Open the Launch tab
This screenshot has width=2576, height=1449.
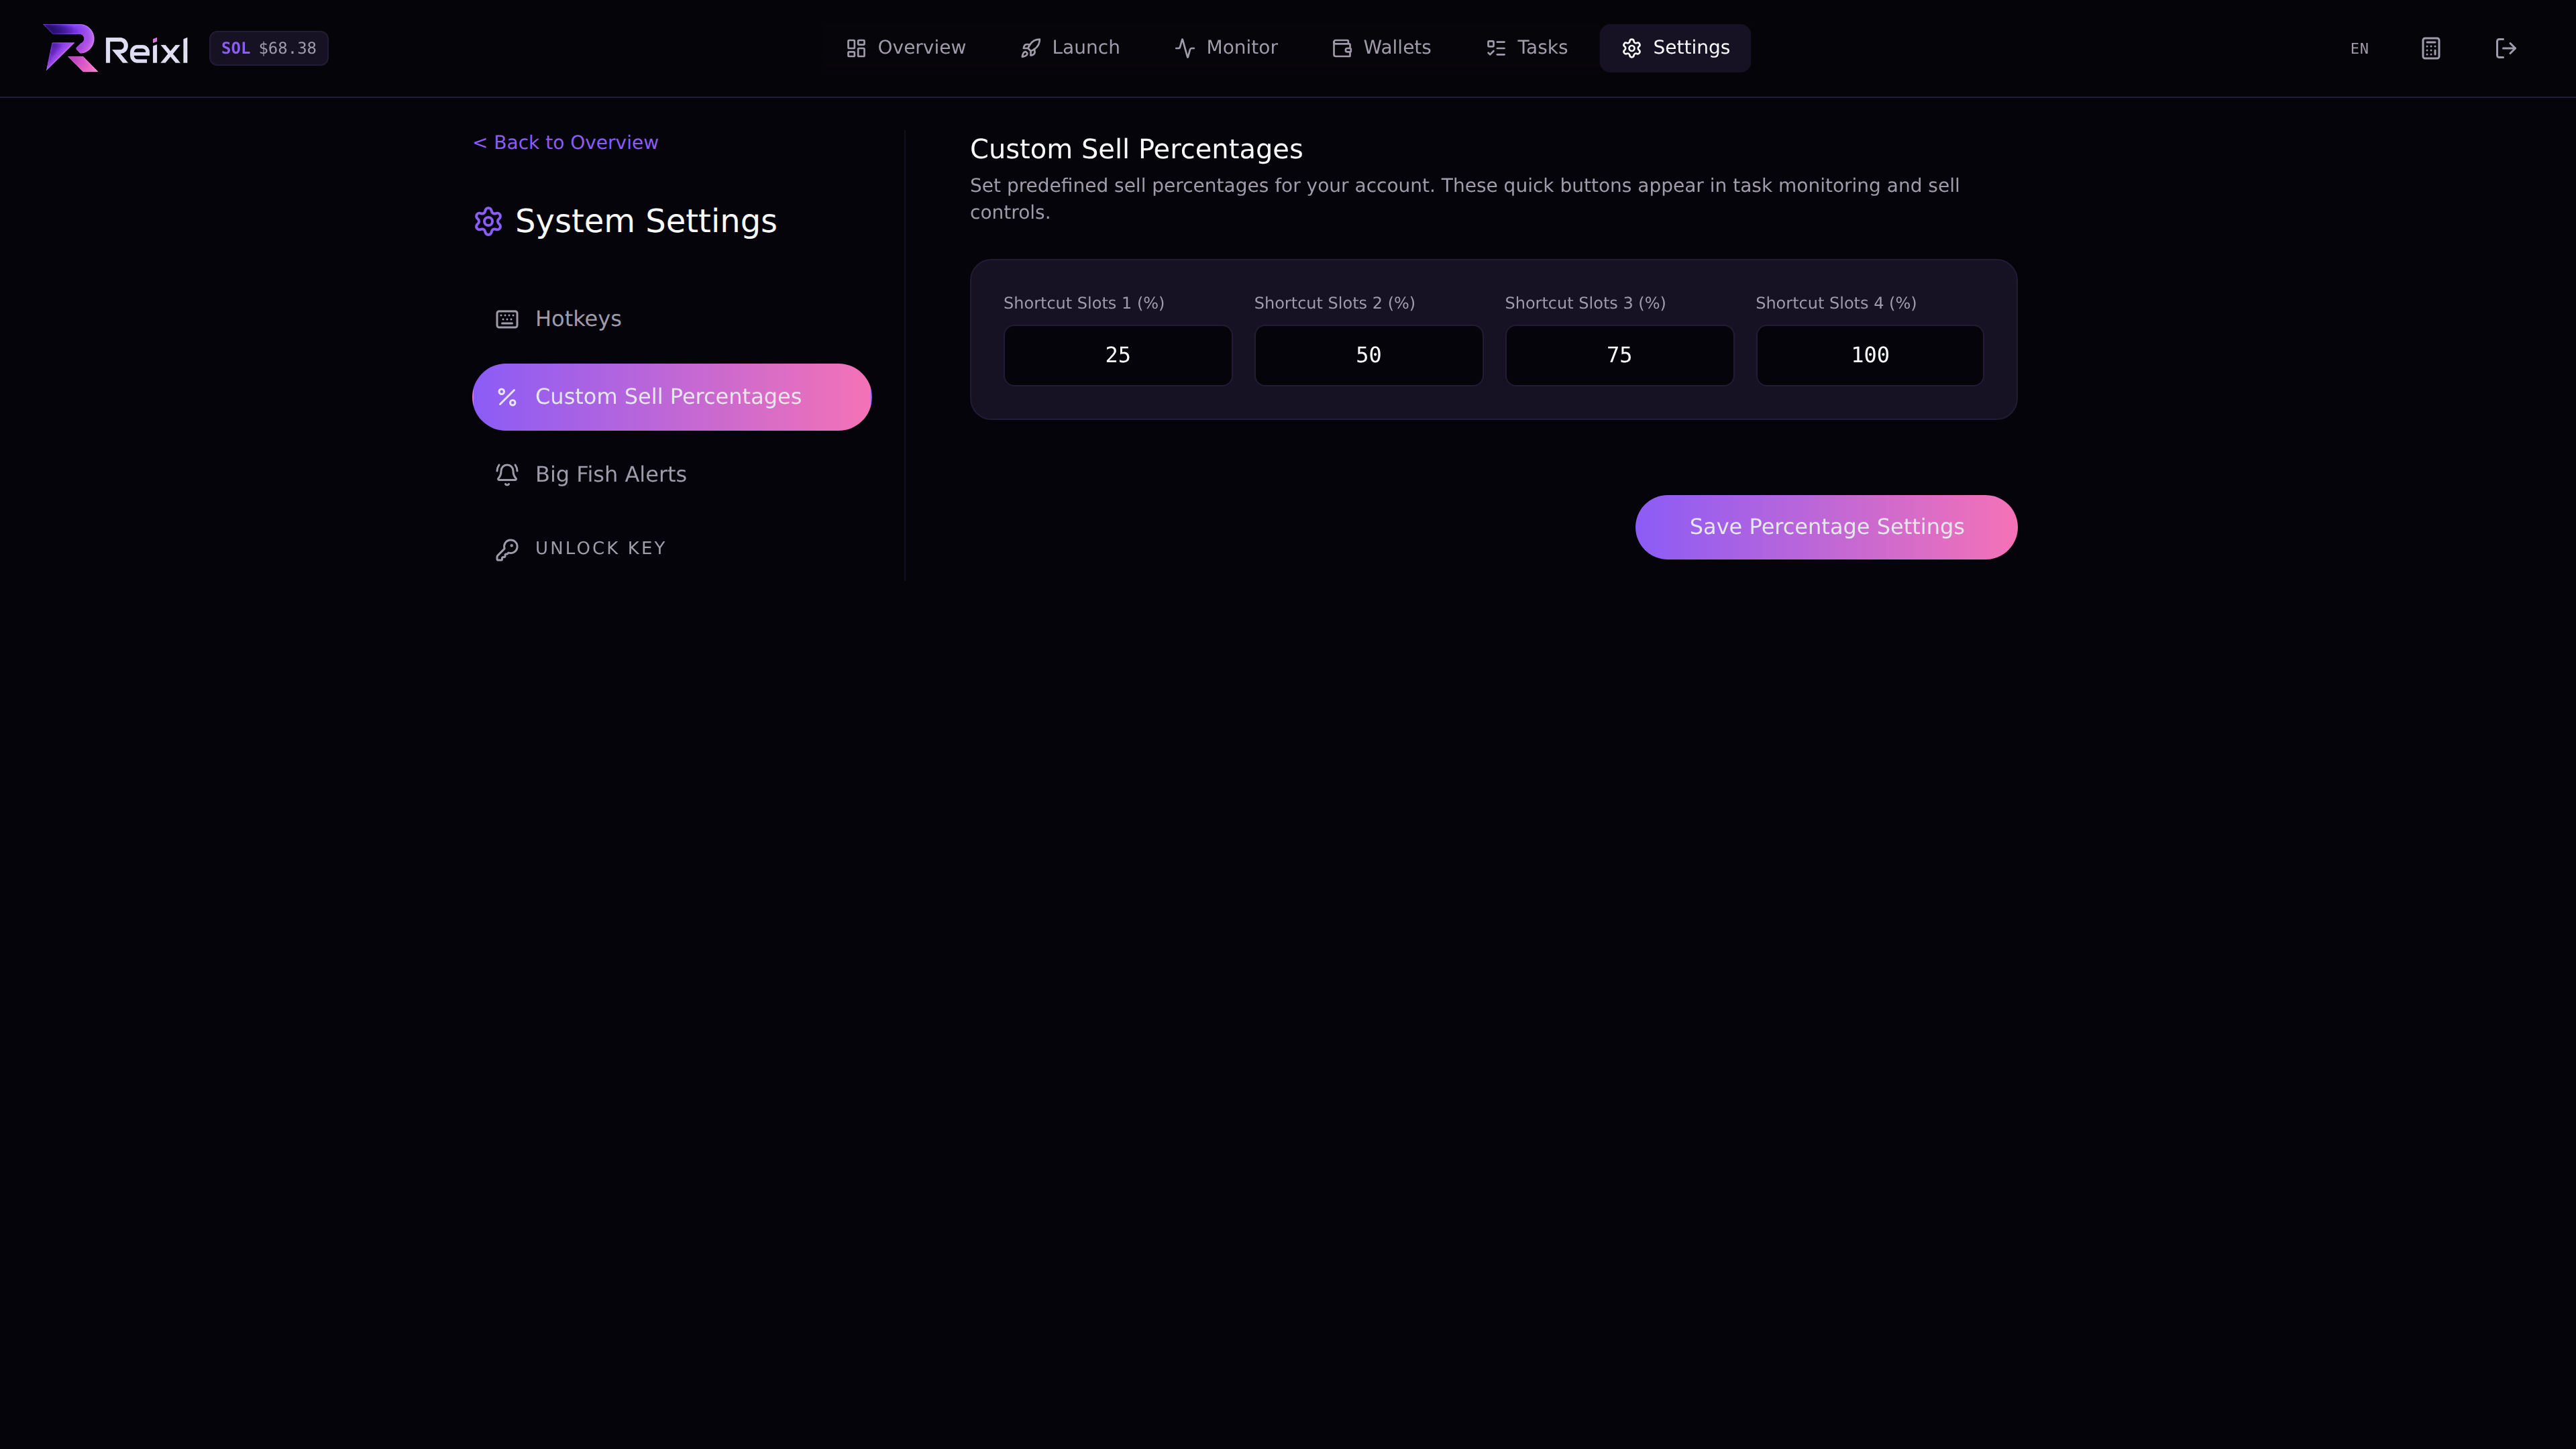(1070, 48)
